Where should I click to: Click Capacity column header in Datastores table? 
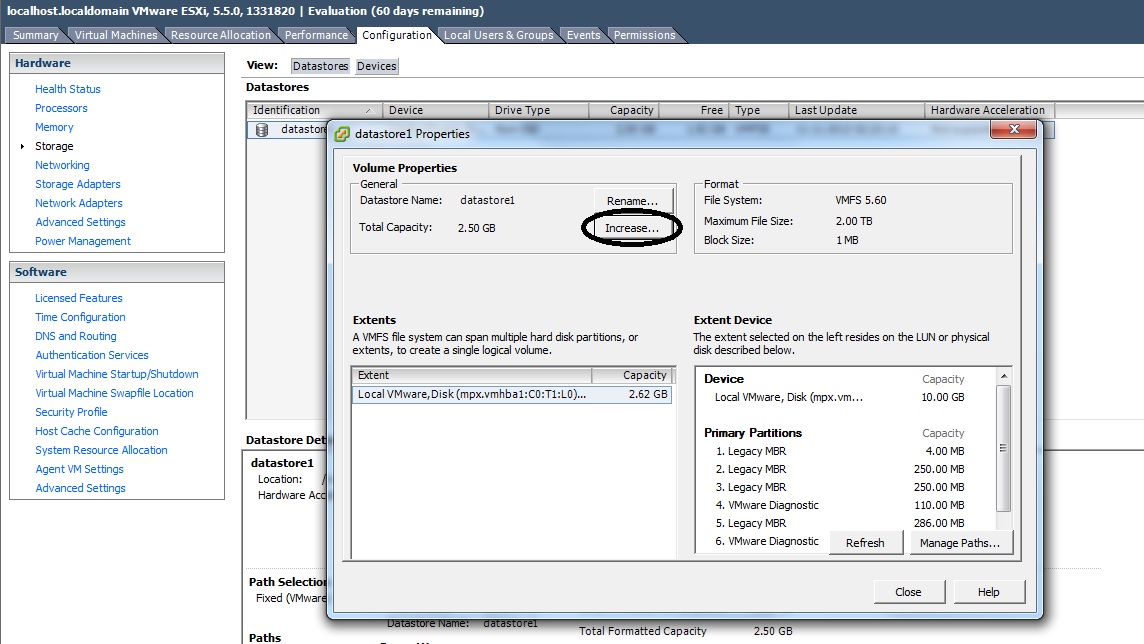coord(624,110)
